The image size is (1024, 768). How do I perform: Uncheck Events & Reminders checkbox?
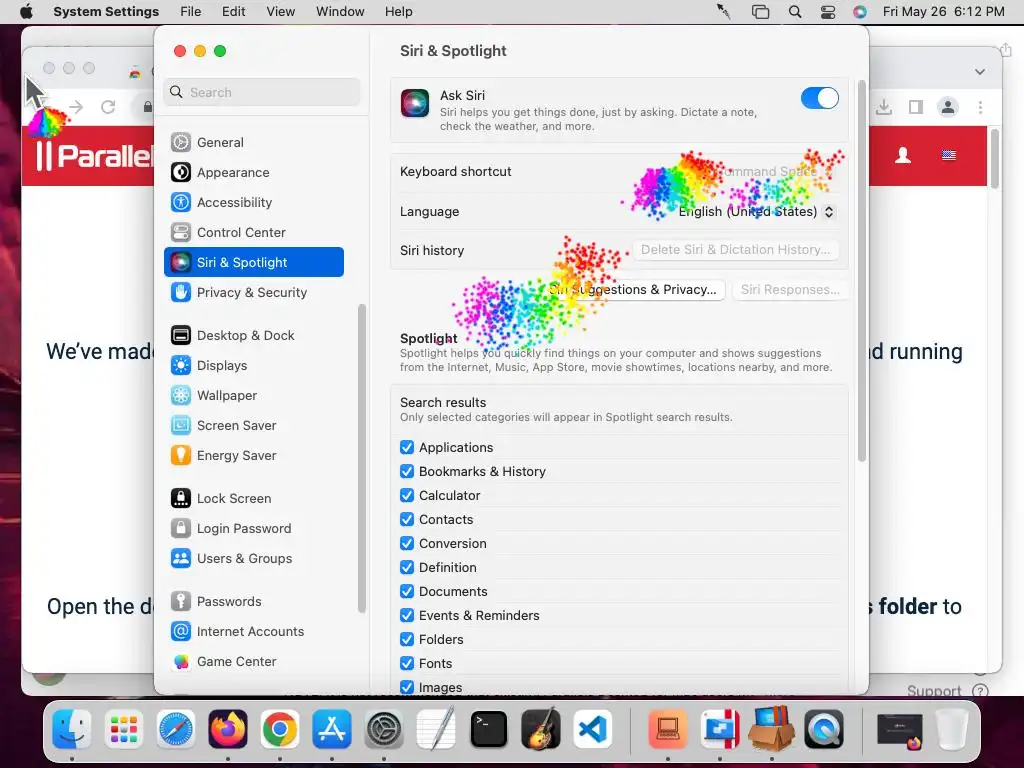pos(407,615)
